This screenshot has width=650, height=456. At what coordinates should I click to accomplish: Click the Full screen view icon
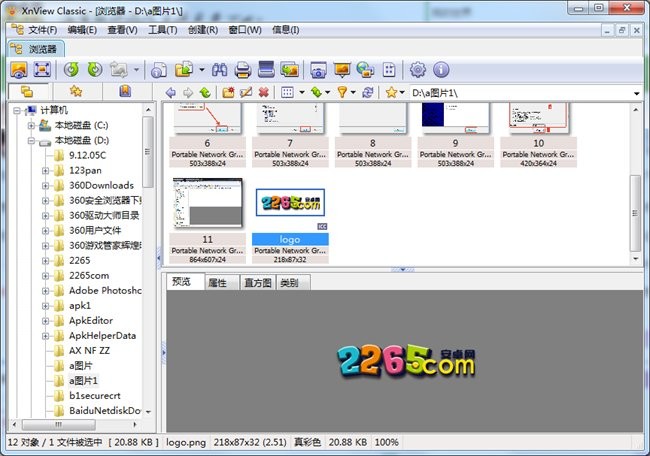[x=42, y=70]
